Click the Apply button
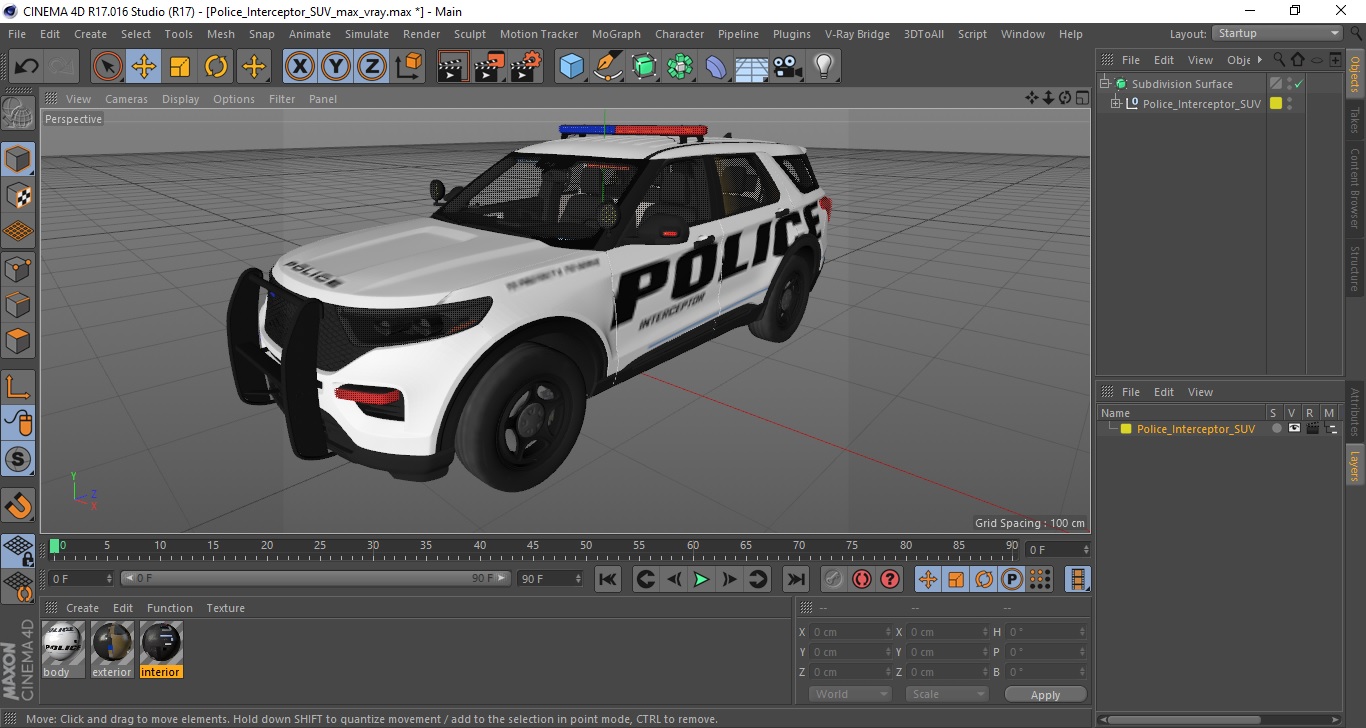This screenshot has height=728, width=1366. (1045, 695)
